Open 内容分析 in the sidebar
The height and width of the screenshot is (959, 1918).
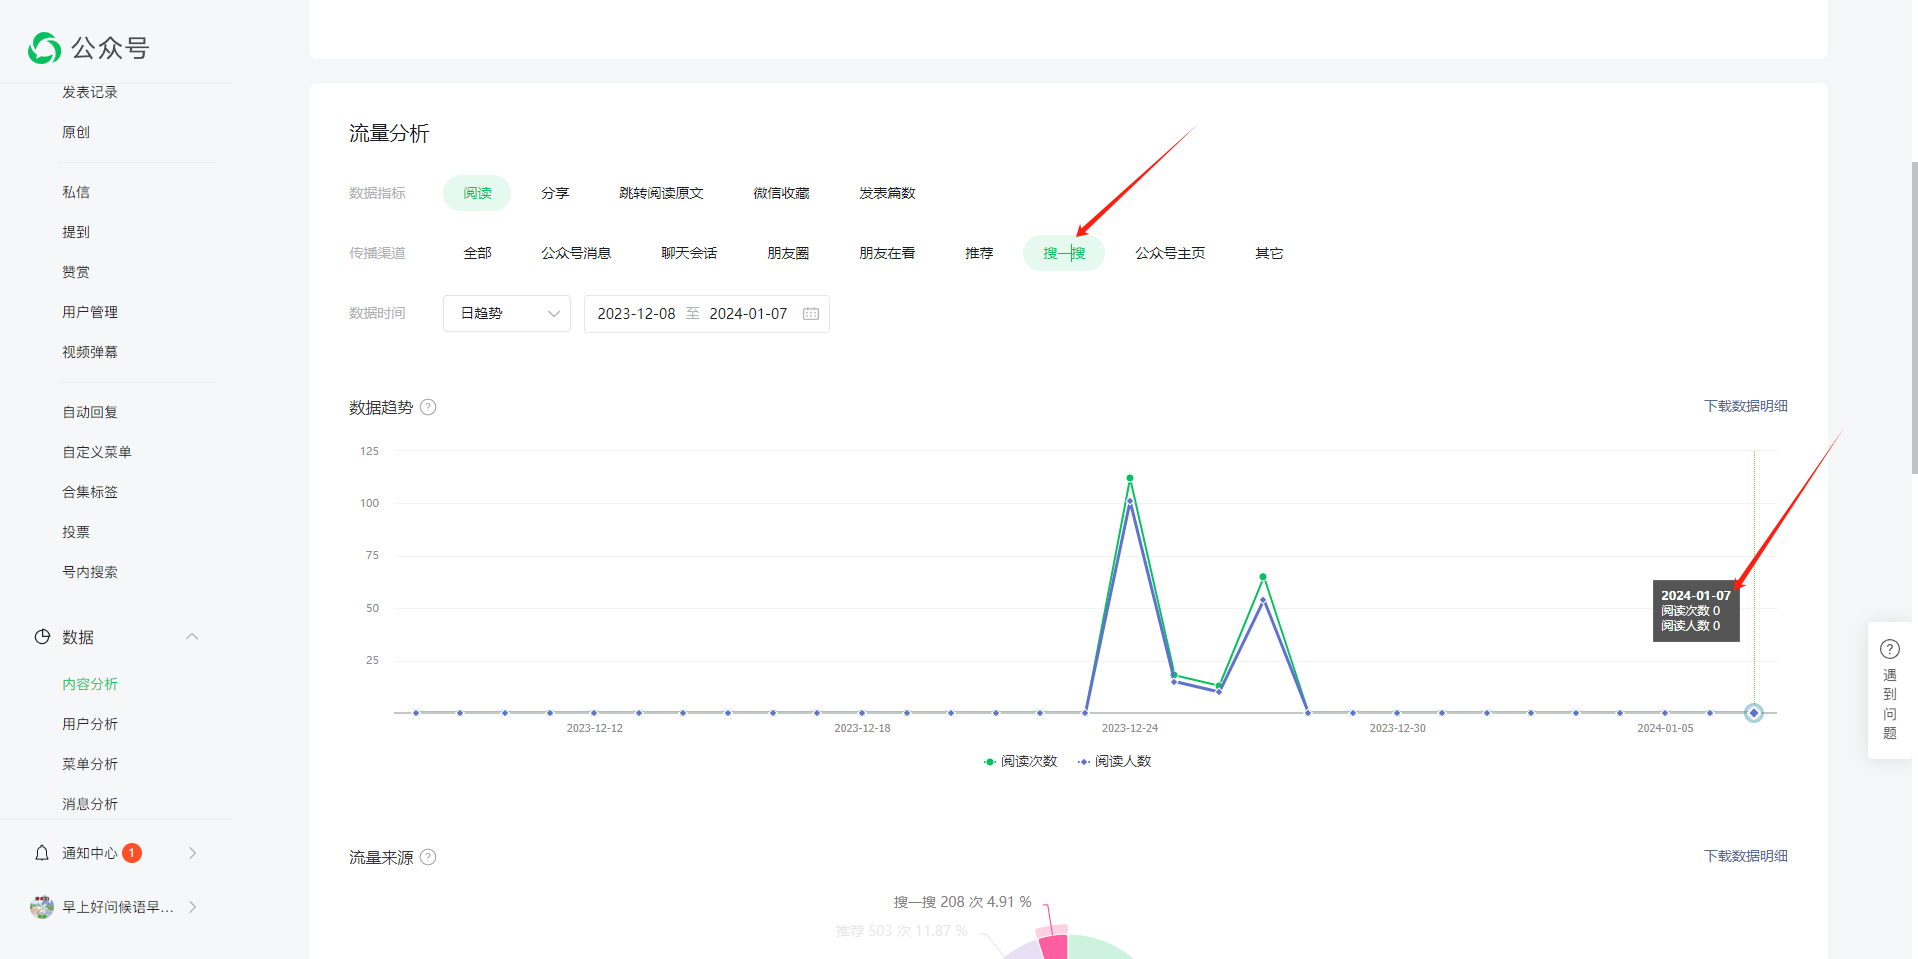90,684
